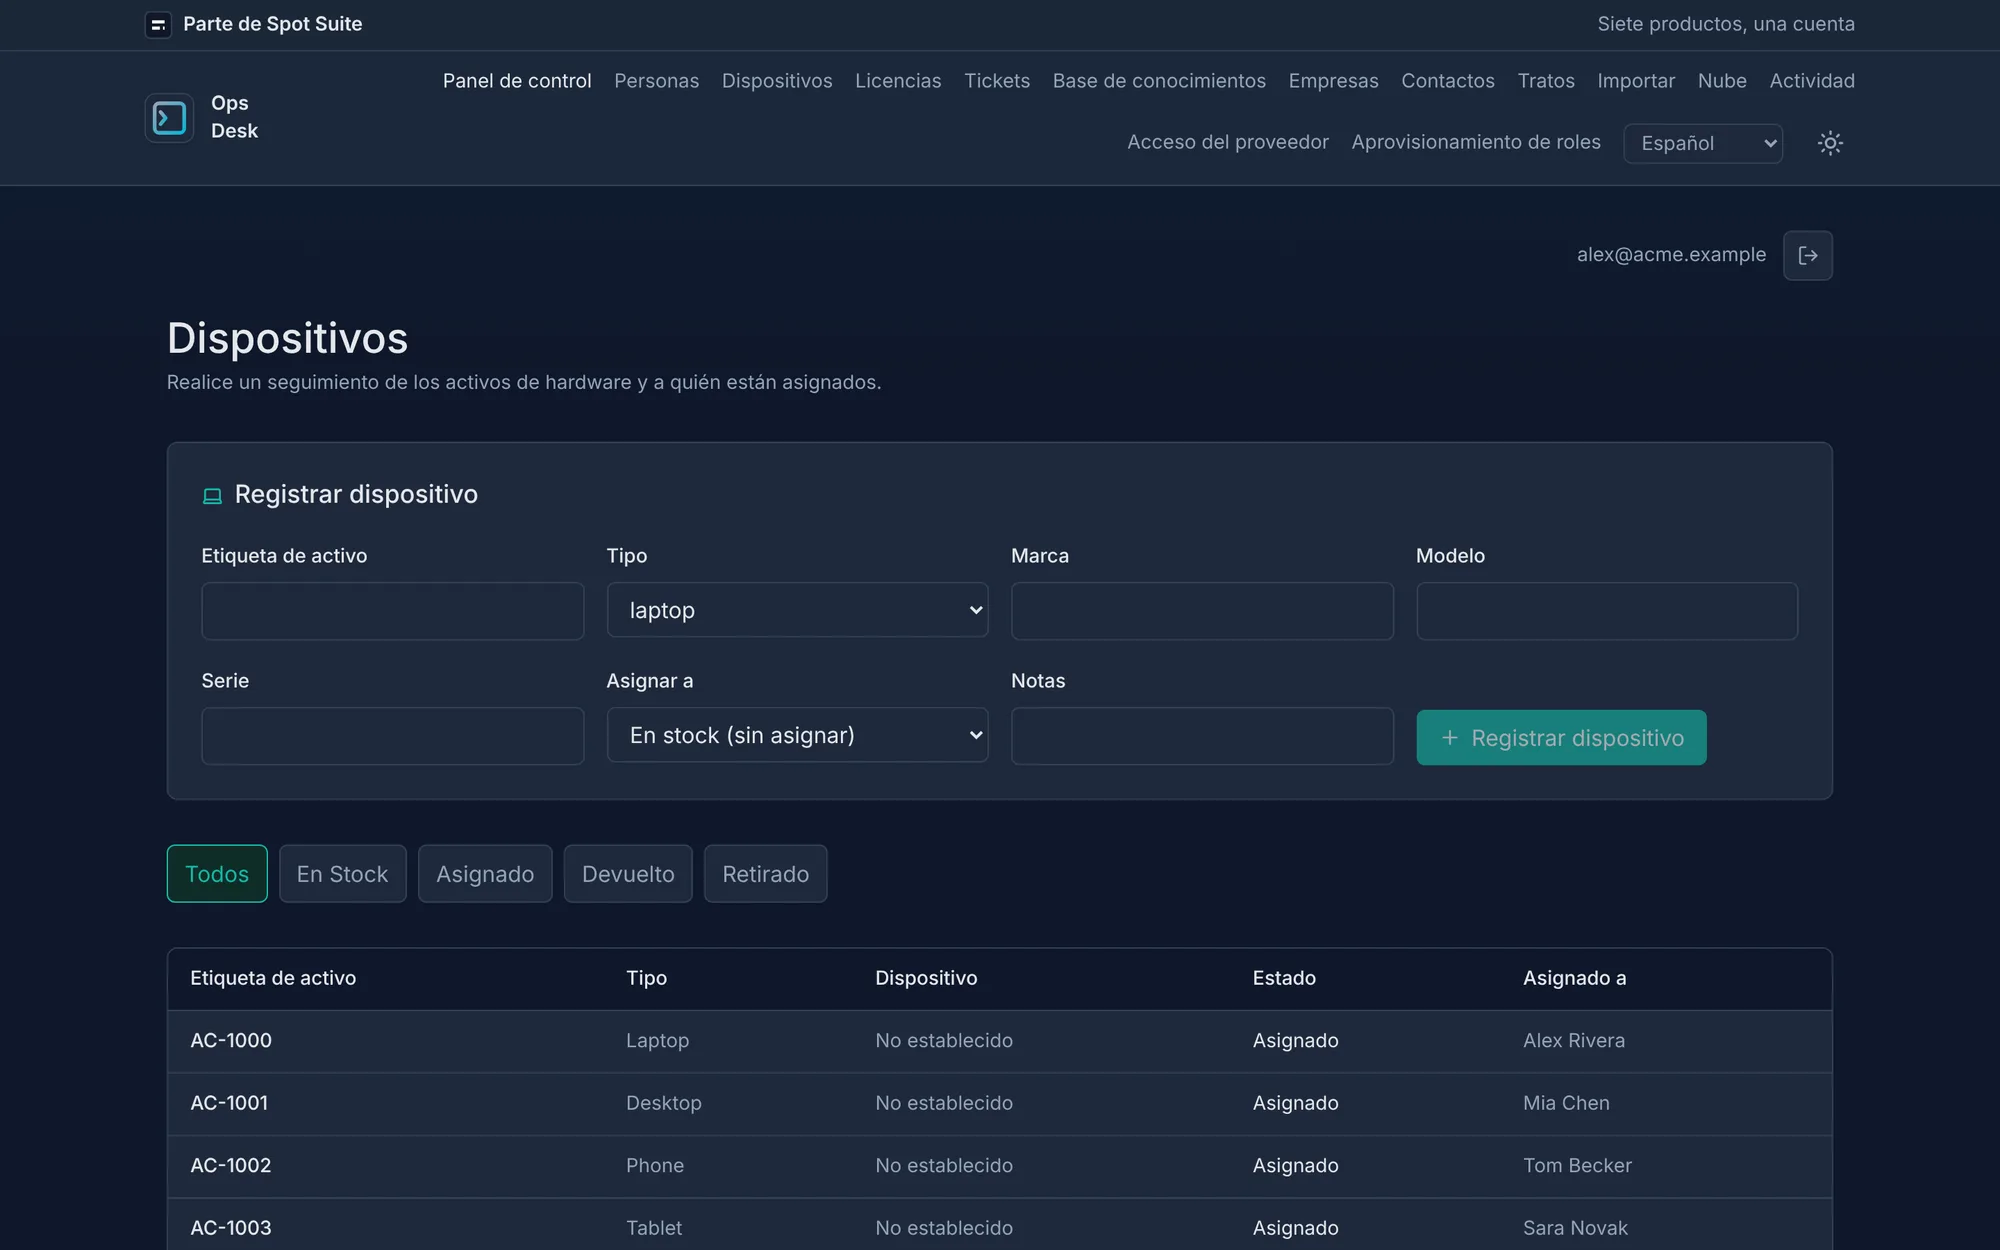Click the Dispositivo column header

(926, 978)
